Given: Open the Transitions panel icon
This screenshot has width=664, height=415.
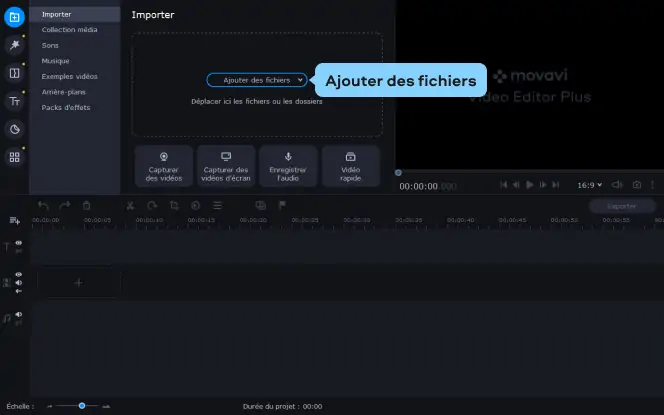Looking at the screenshot, I should [x=14, y=73].
